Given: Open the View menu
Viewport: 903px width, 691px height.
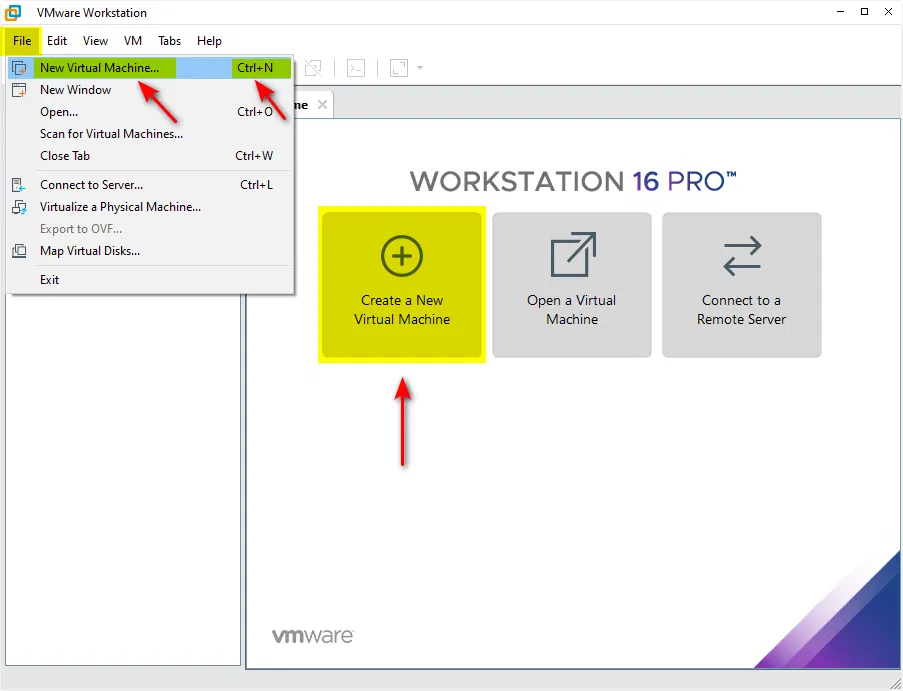Looking at the screenshot, I should click(95, 41).
